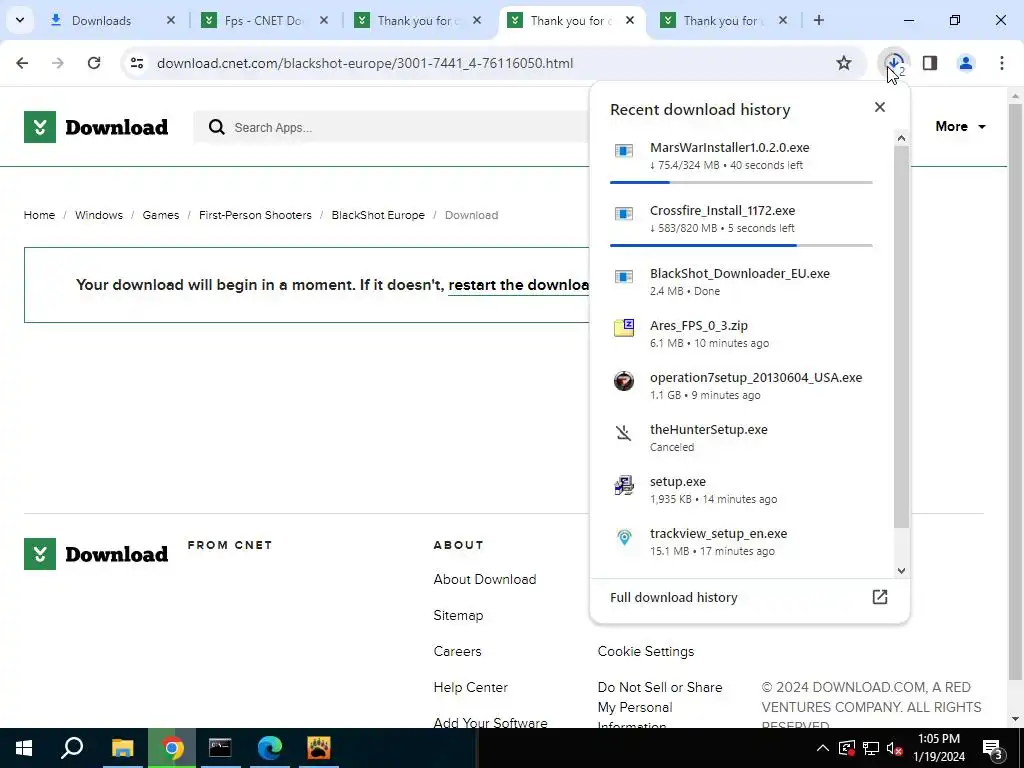Show hidden system tray icons chevron
The width and height of the screenshot is (1024, 768).
click(823, 748)
